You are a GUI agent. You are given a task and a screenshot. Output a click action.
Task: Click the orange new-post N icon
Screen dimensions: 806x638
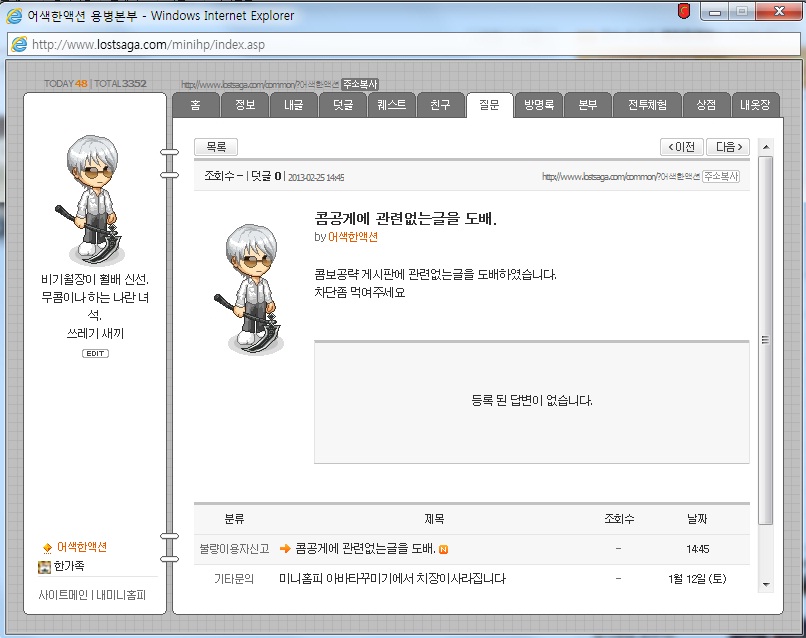[x=443, y=550]
